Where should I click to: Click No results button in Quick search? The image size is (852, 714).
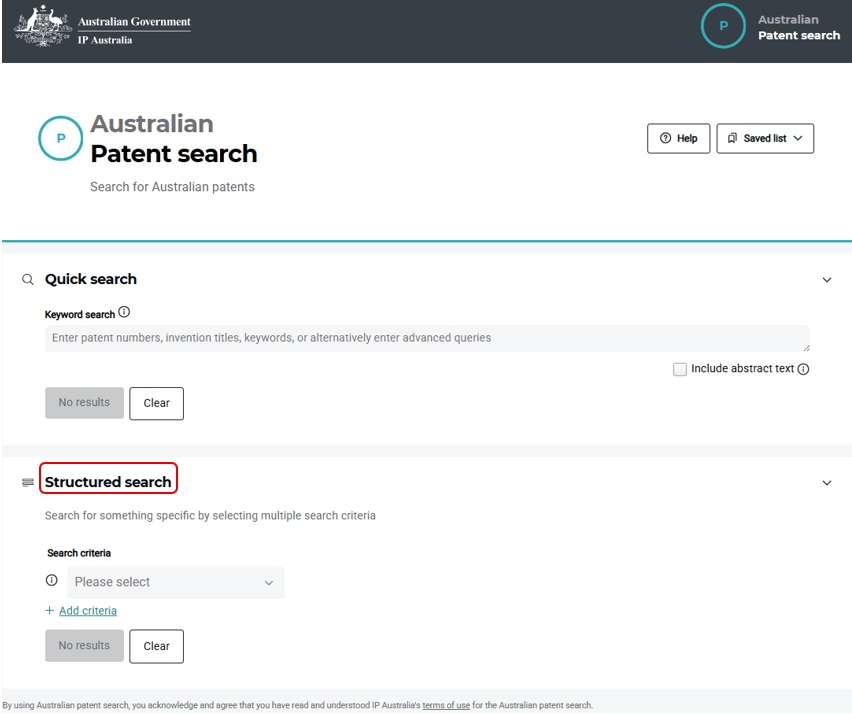pos(84,403)
